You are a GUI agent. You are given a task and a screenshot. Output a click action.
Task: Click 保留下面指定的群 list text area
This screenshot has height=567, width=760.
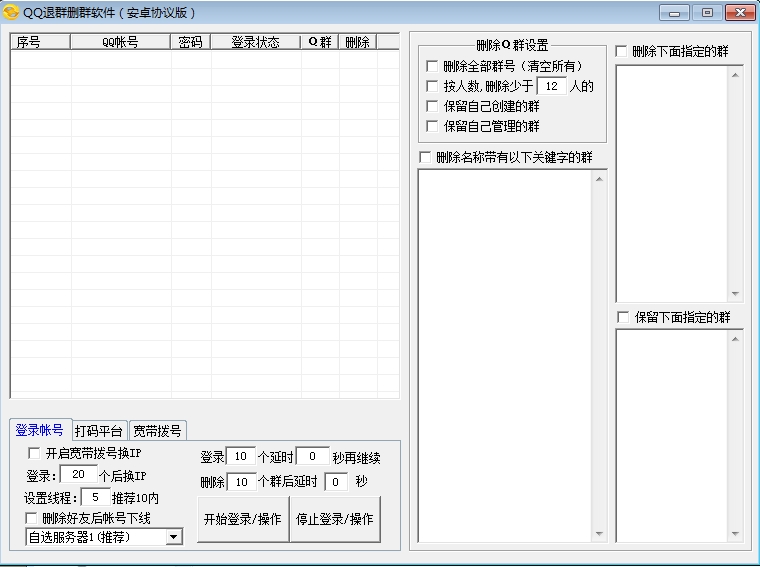[672, 436]
